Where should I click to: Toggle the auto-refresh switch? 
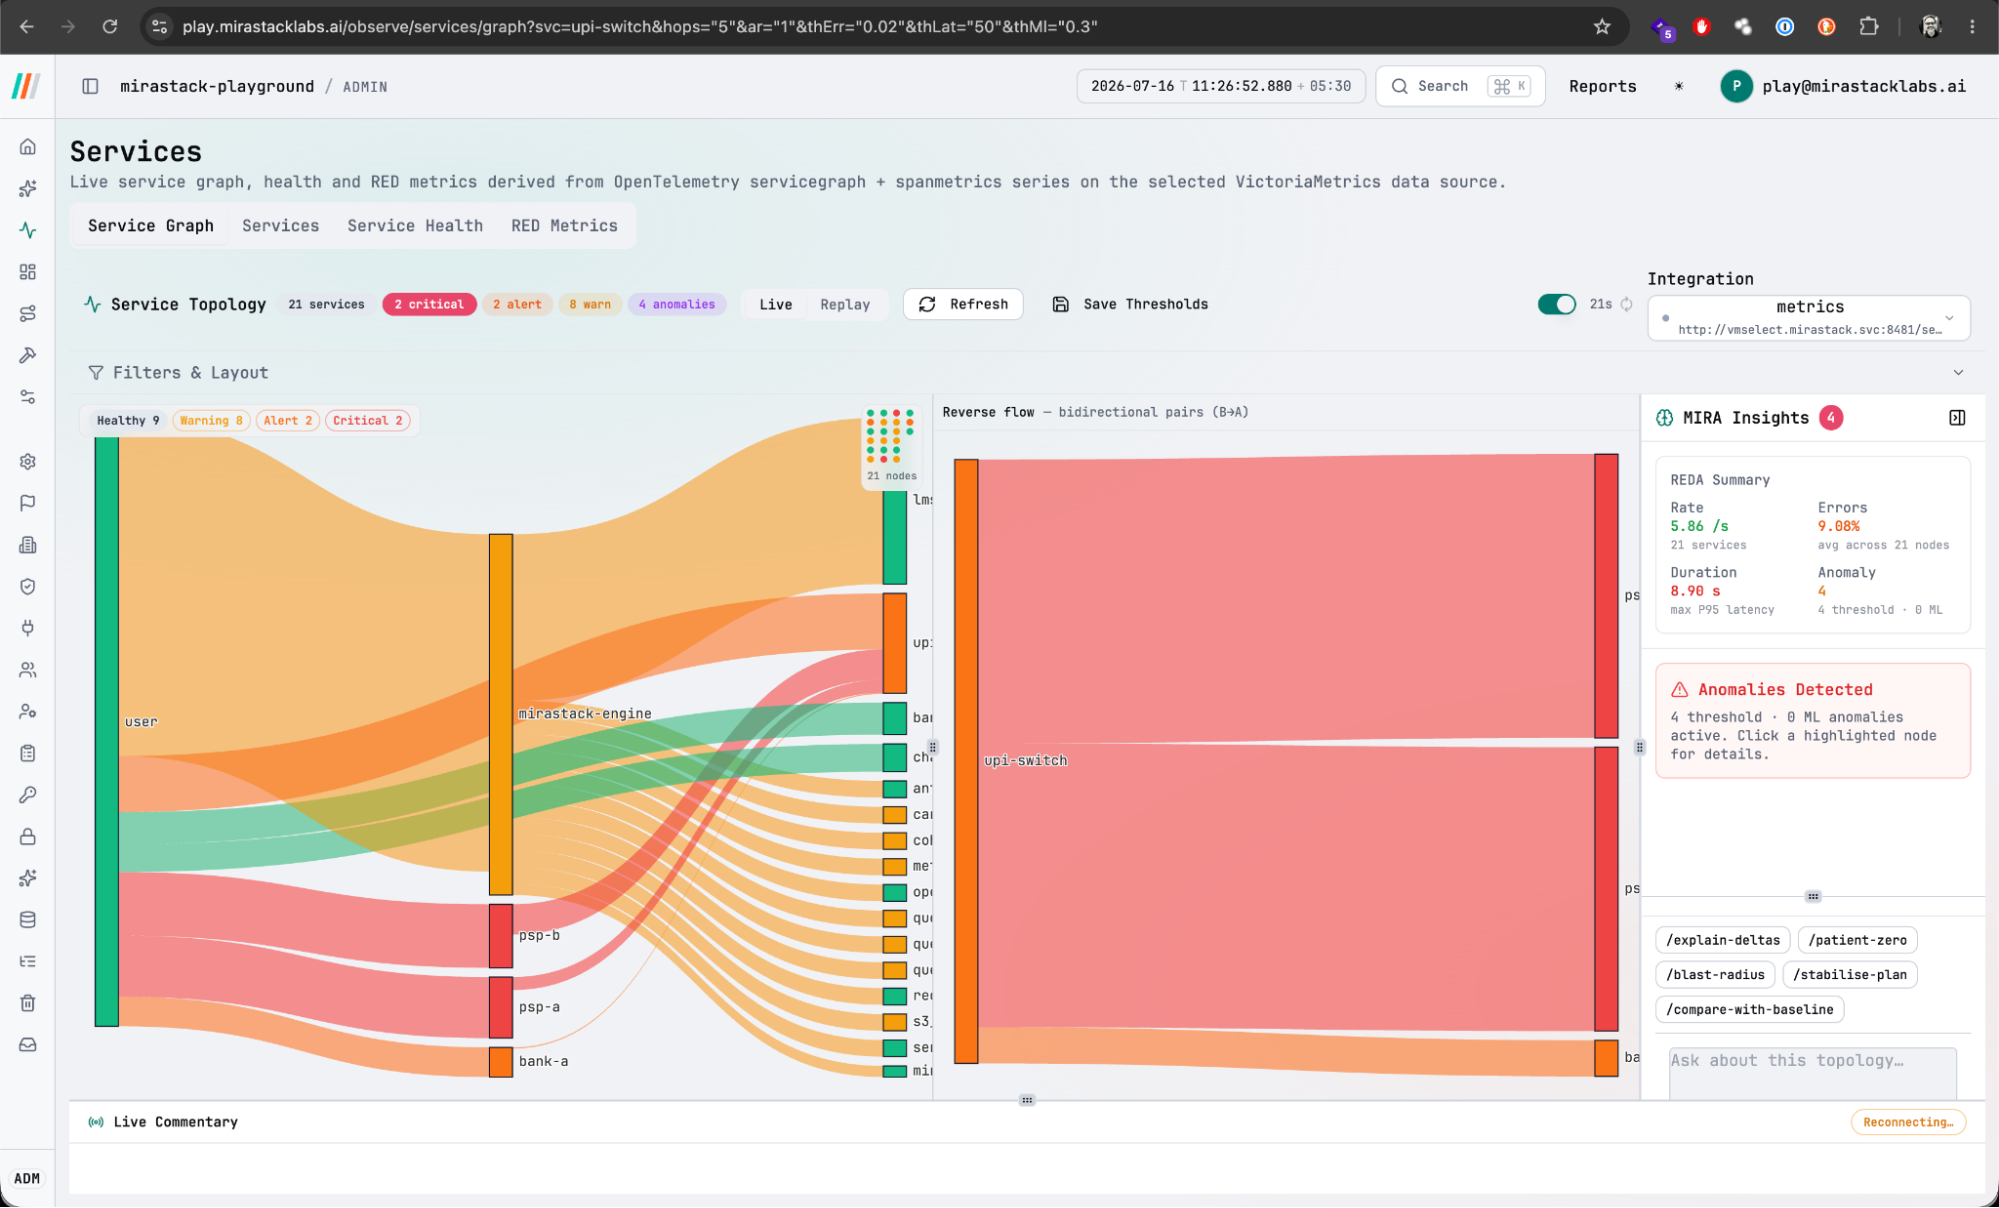[x=1557, y=304]
